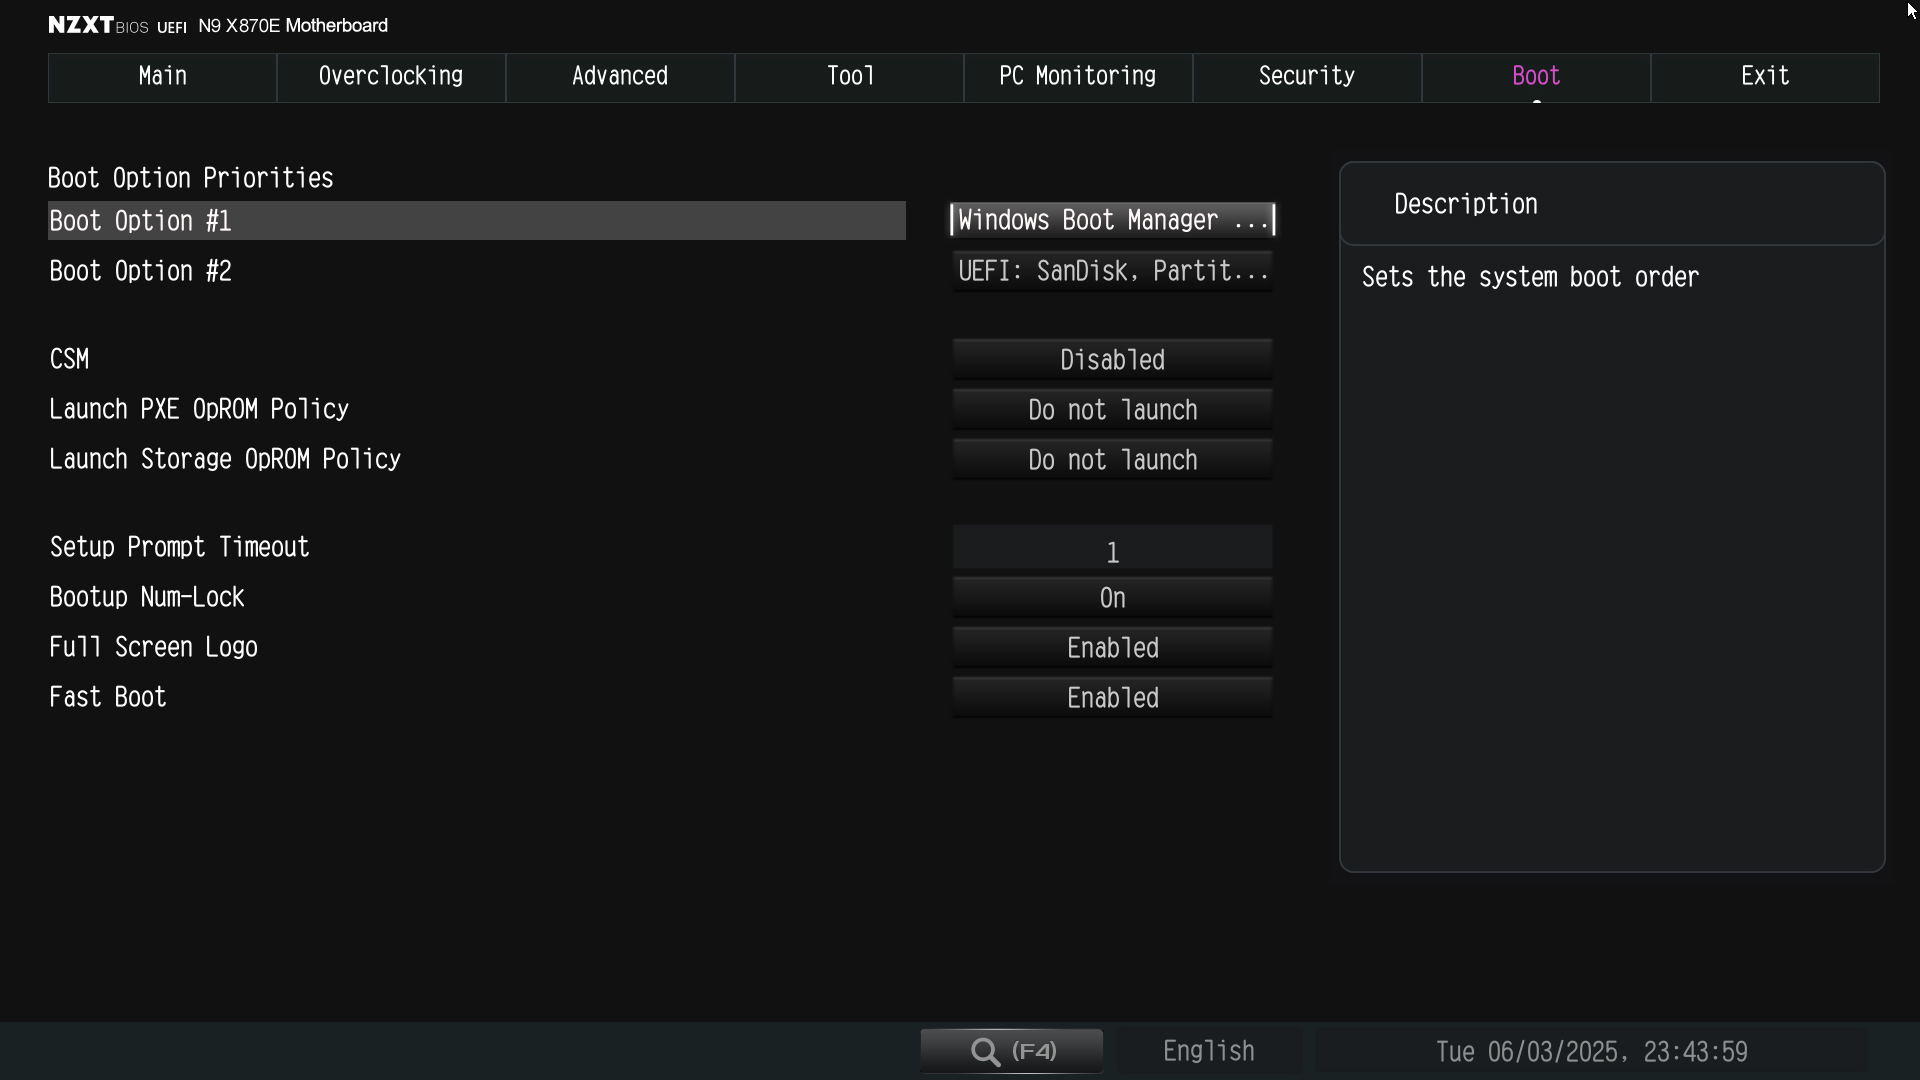Toggle Fast Boot Enabled setting
The image size is (1920, 1080).
(x=1112, y=698)
